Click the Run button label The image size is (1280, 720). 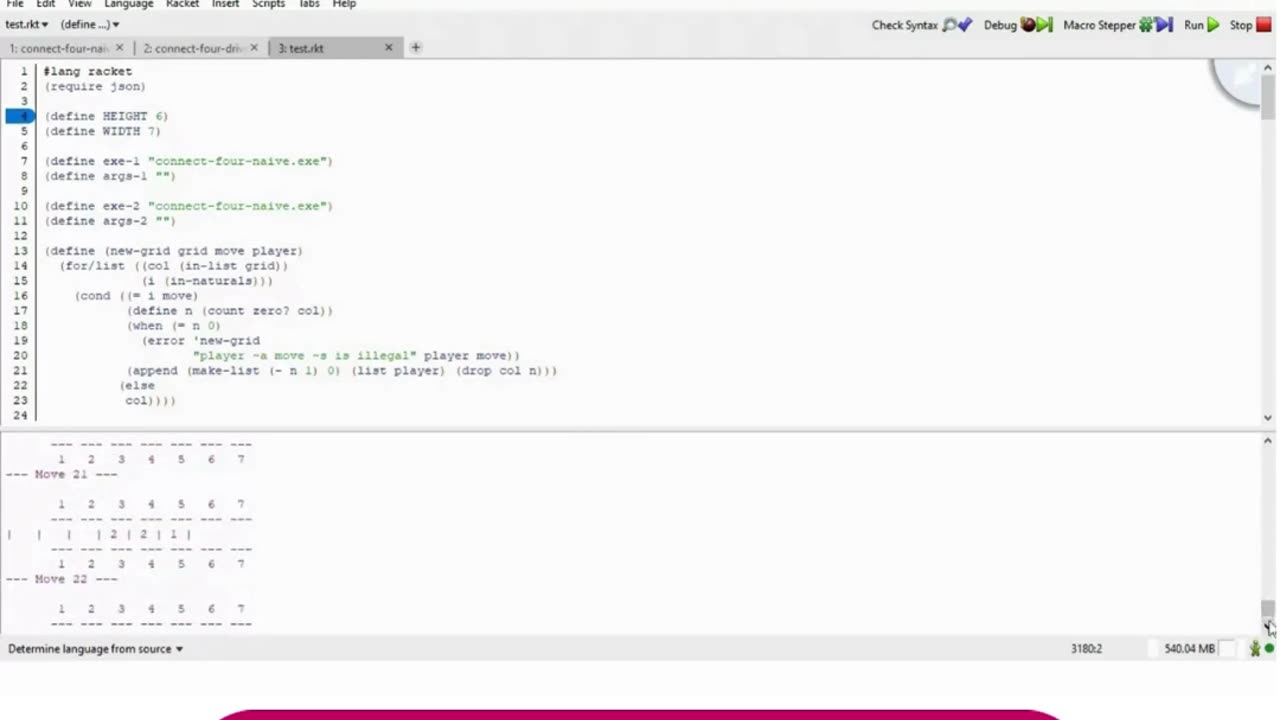[1193, 25]
